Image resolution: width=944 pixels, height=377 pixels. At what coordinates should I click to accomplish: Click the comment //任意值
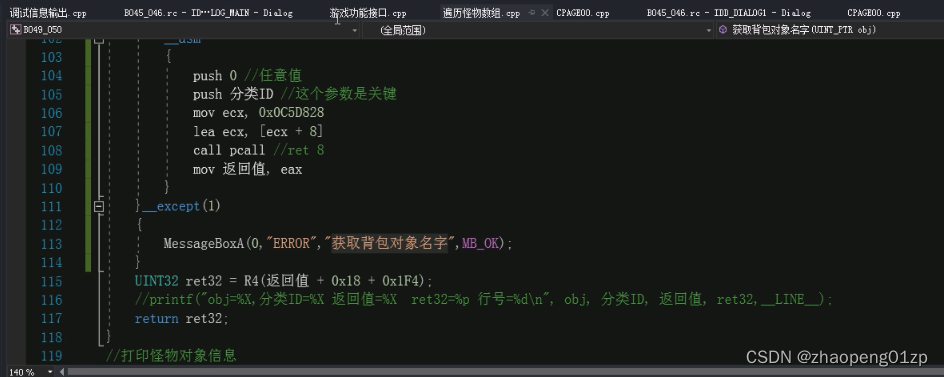(x=273, y=76)
